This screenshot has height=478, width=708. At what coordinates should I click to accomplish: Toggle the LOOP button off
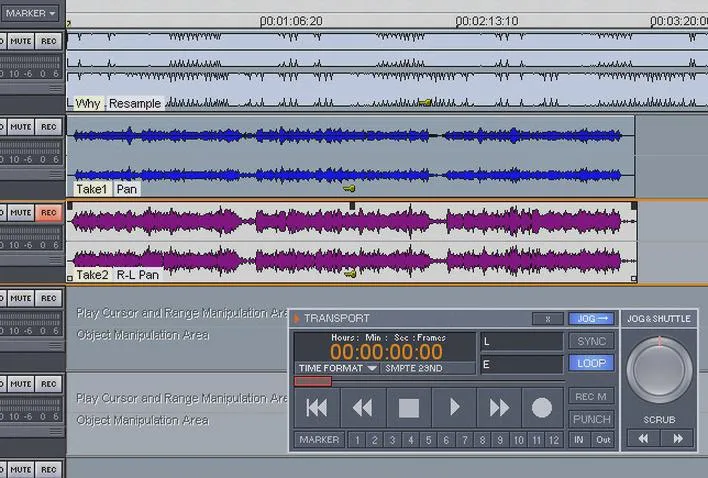[592, 363]
